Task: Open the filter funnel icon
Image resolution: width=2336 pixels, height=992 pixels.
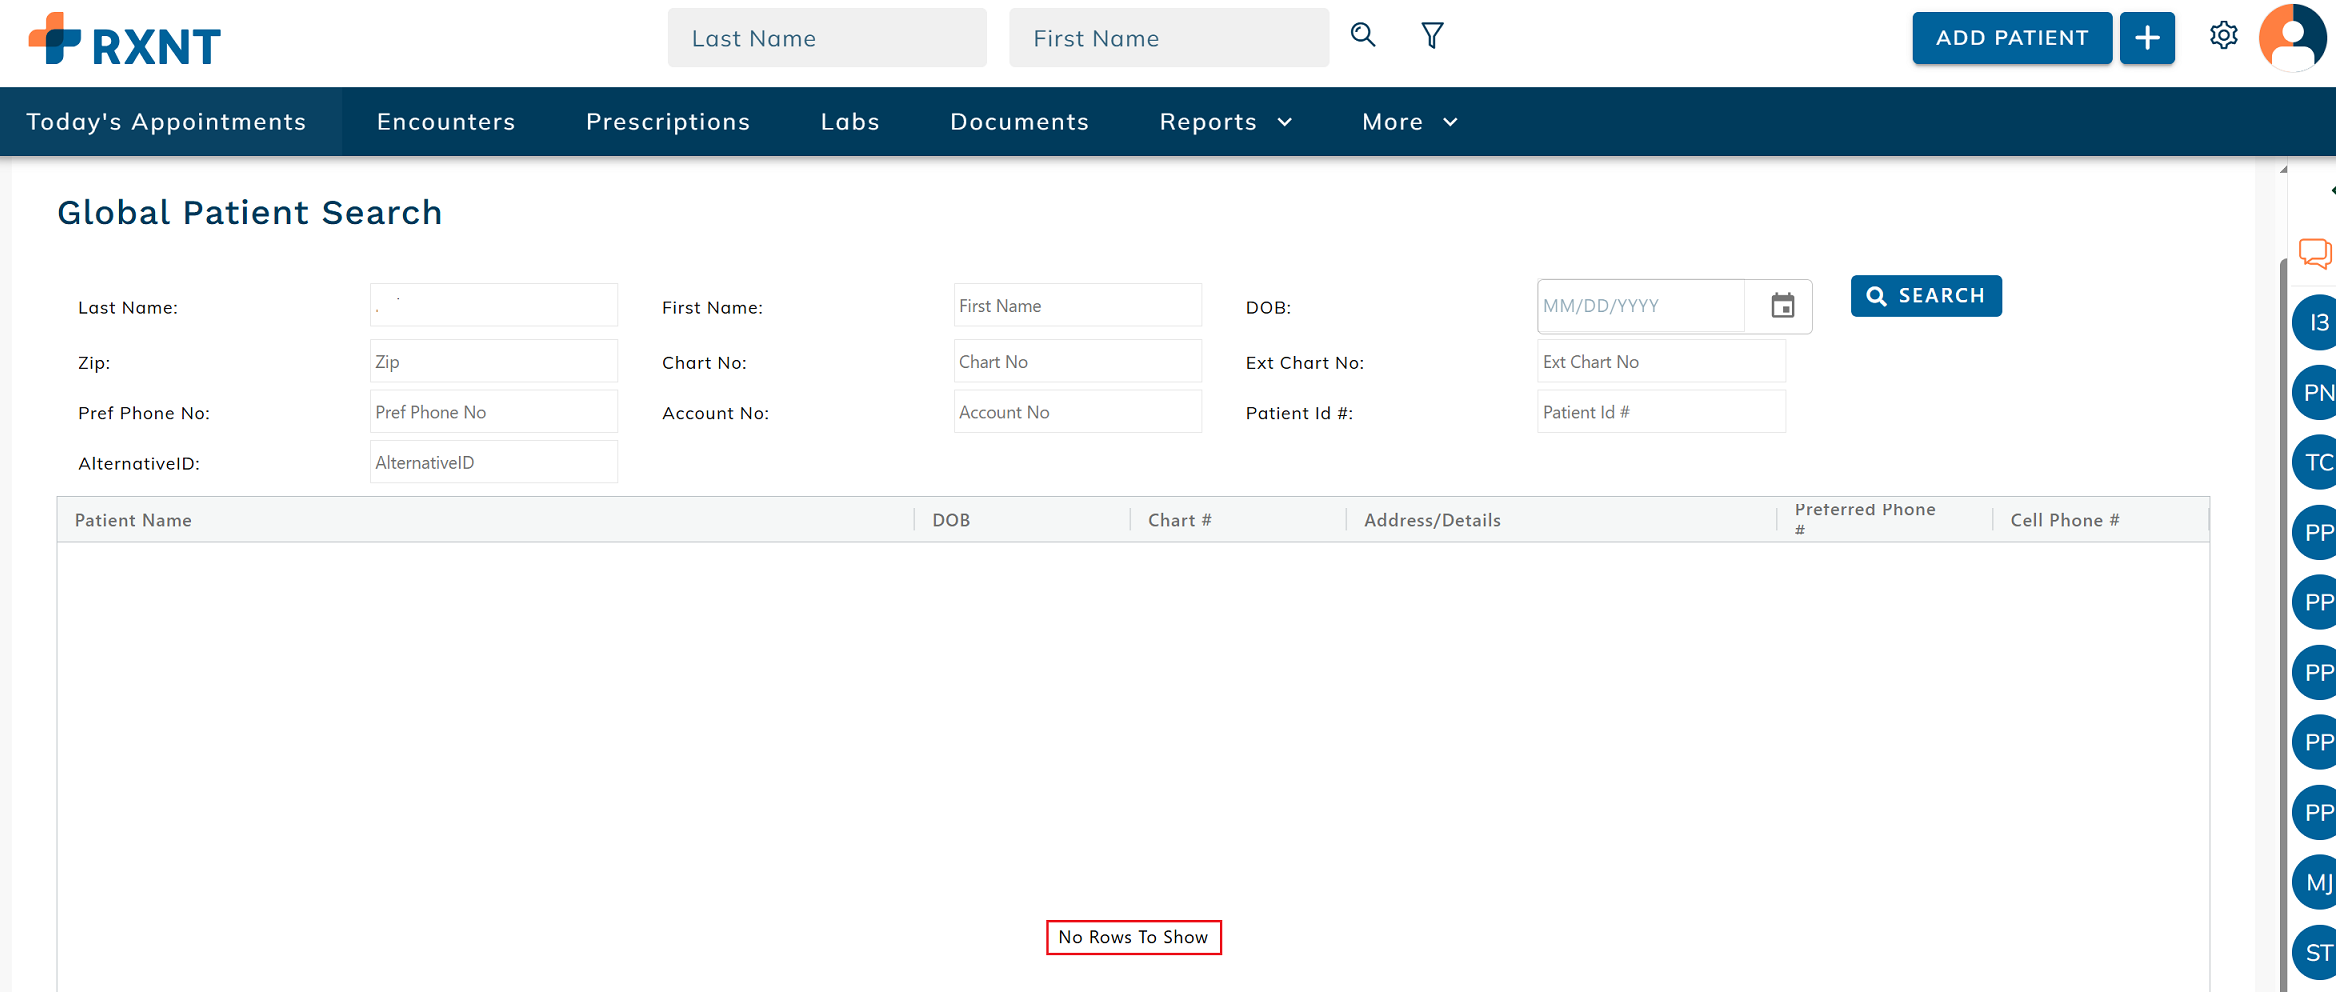Action: [1432, 36]
